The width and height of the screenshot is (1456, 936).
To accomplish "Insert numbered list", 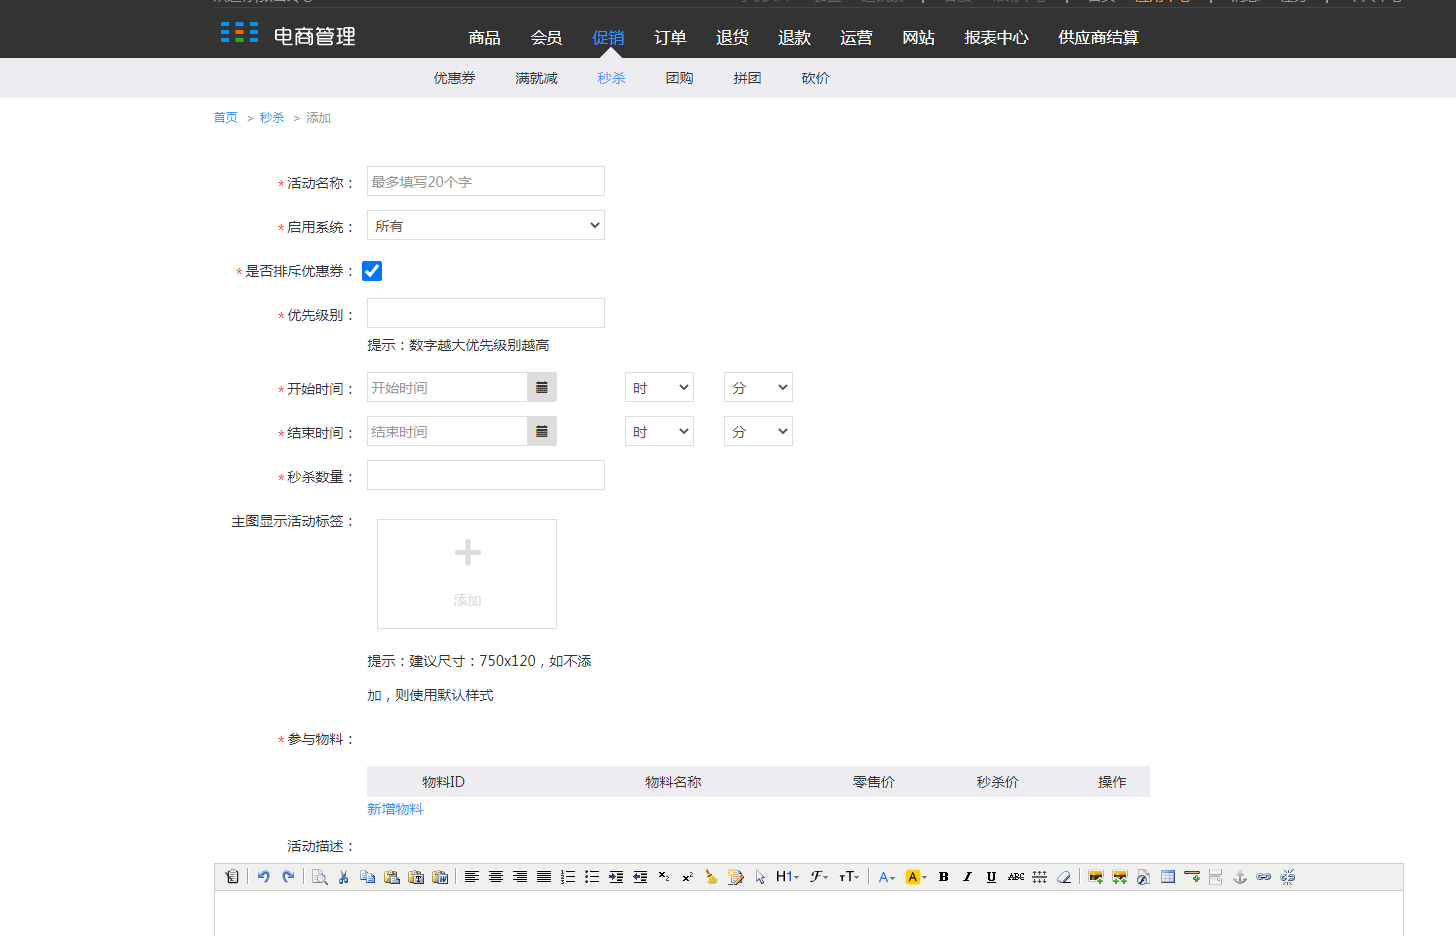I will click(x=568, y=877).
